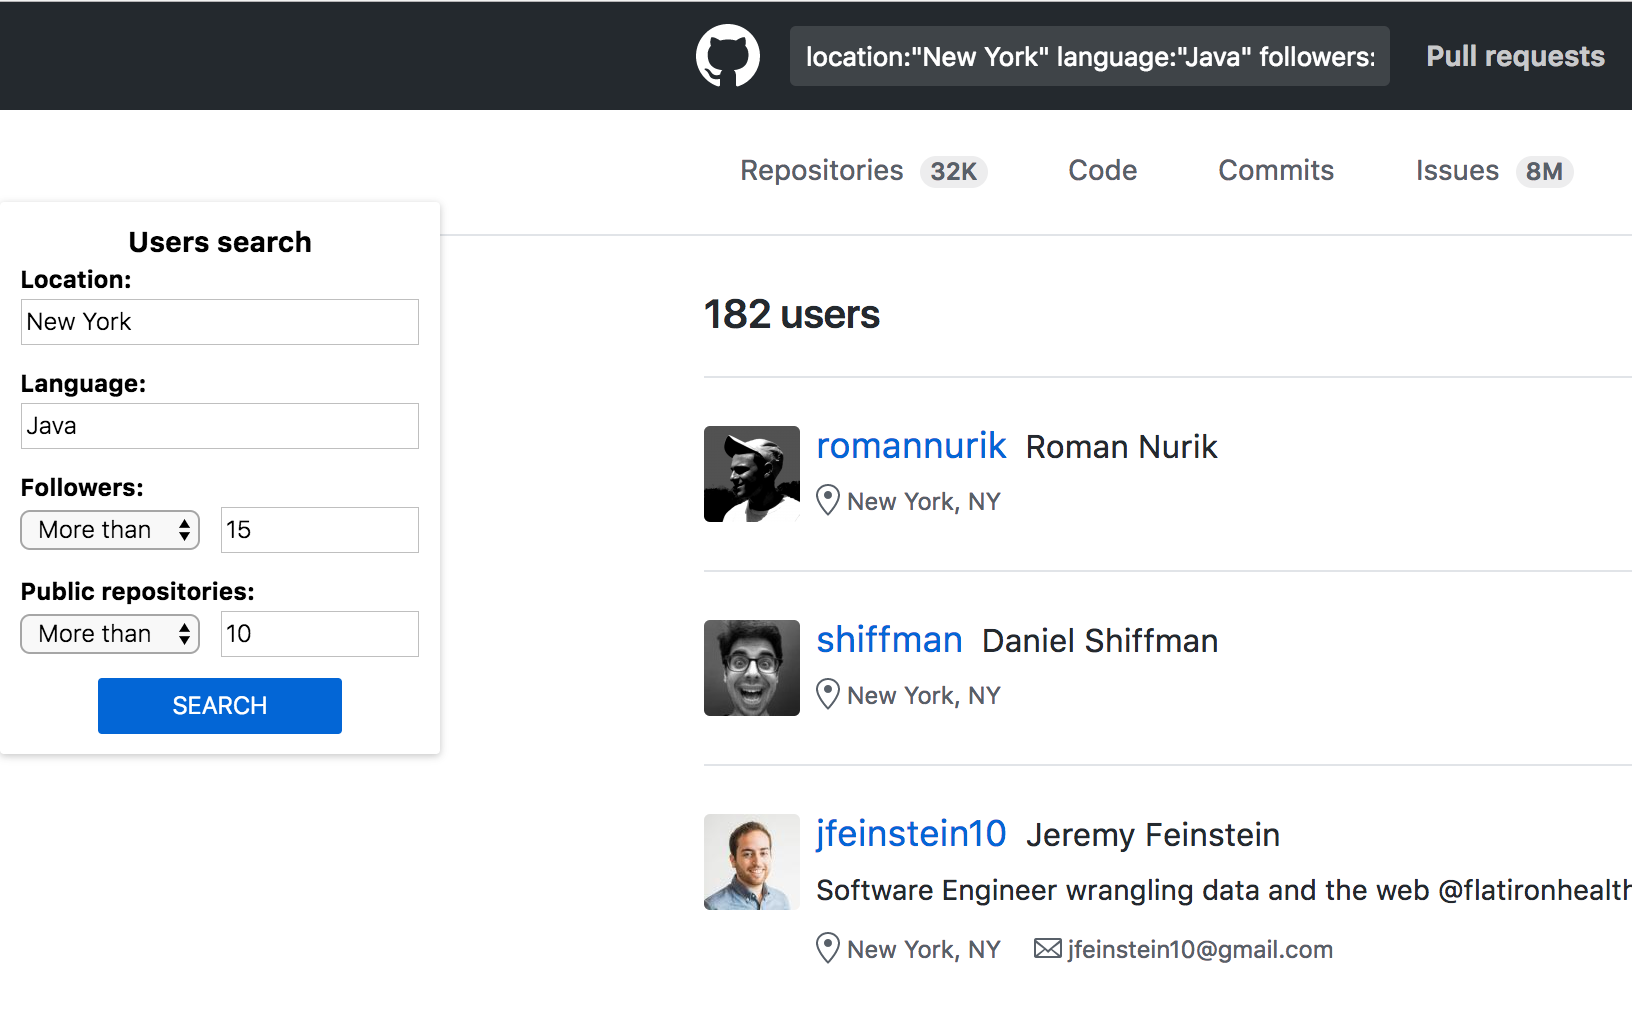Viewport: 1632px width, 1016px height.
Task: Click the GitHub Octocat logo
Action: (x=727, y=56)
